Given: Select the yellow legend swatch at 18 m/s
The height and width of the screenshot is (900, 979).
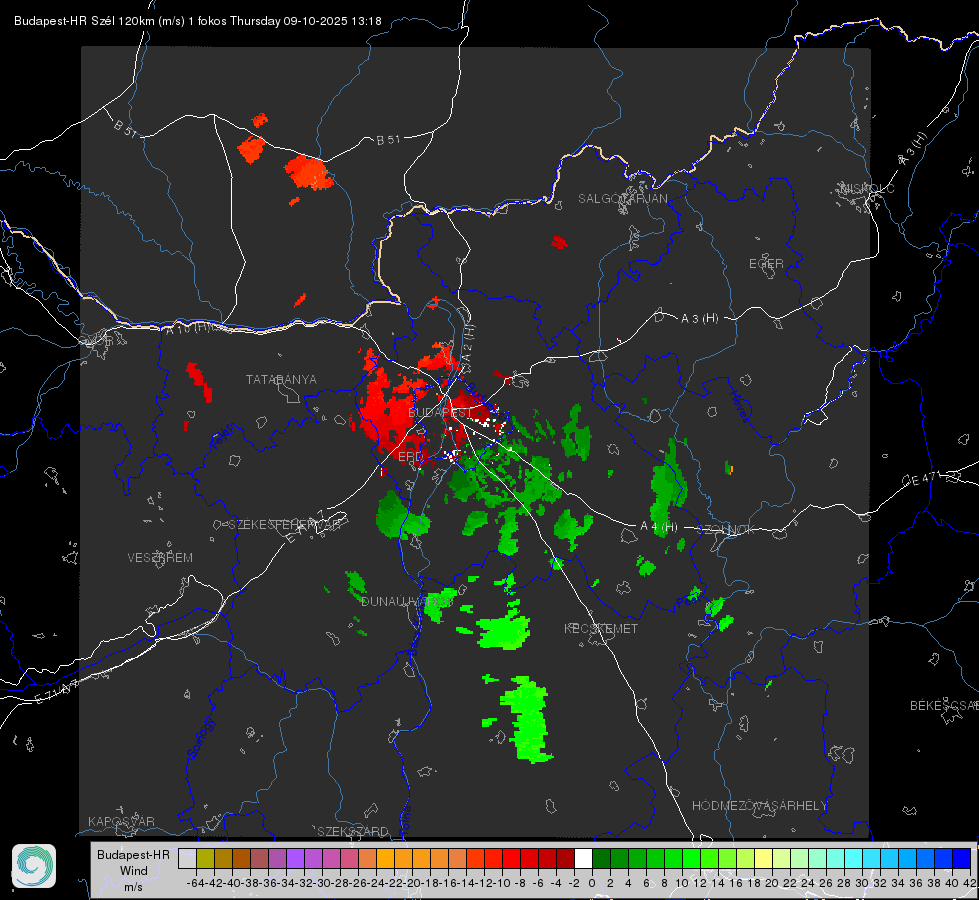Looking at the screenshot, I should tap(763, 859).
